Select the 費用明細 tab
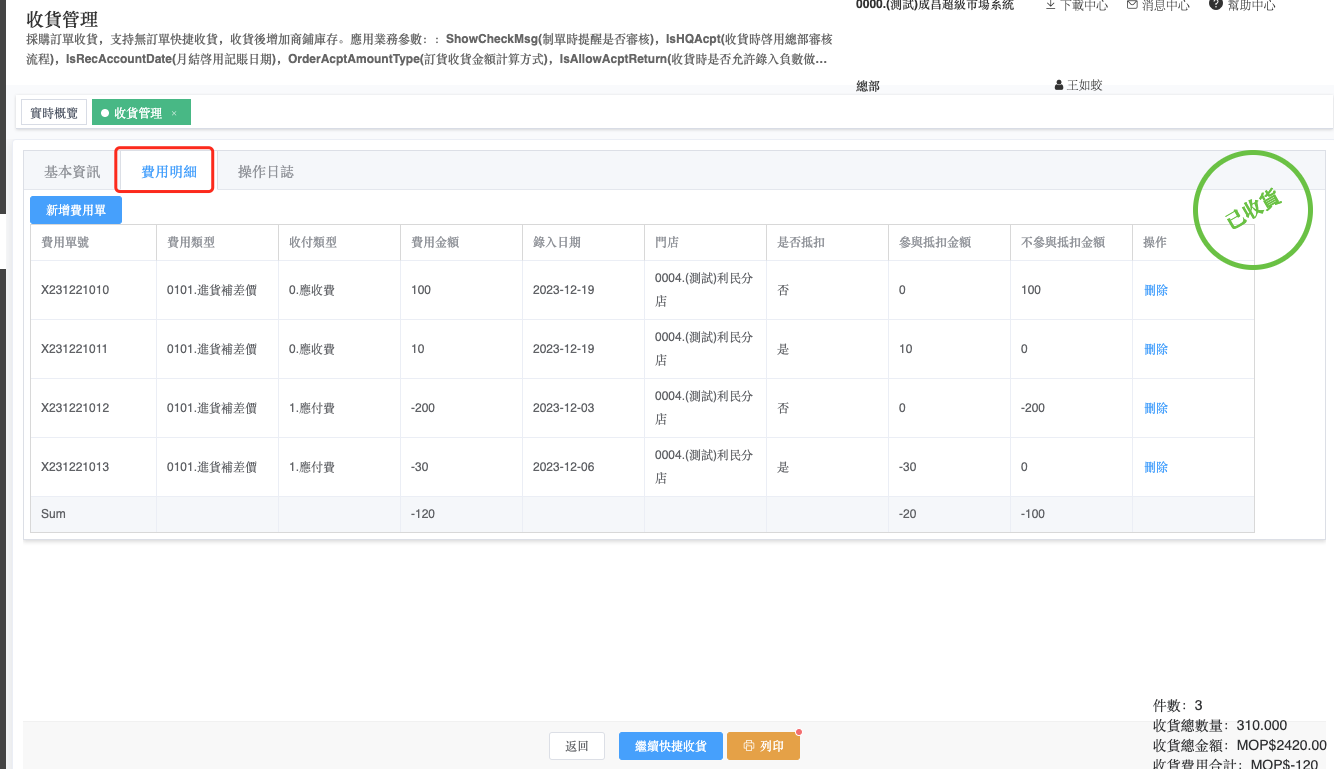The width and height of the screenshot is (1334, 769). (x=168, y=172)
